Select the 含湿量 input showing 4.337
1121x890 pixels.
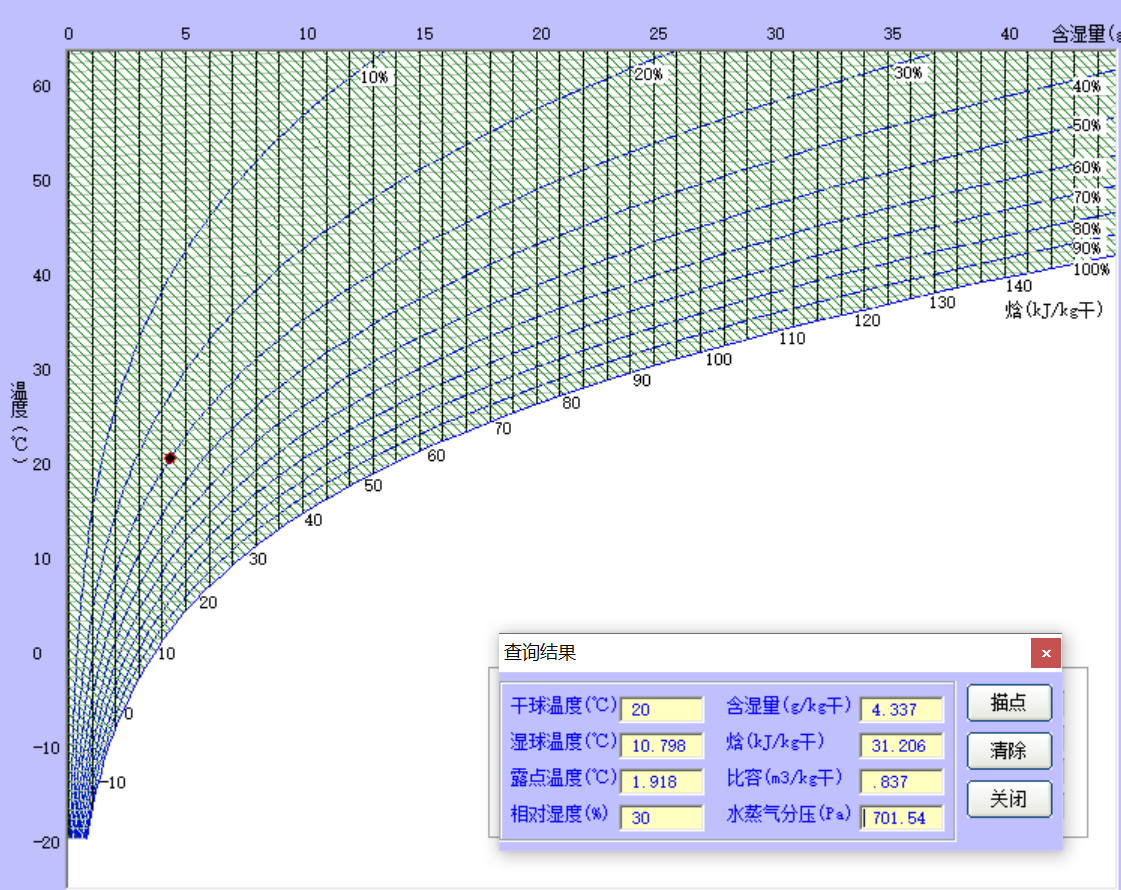[x=901, y=709]
